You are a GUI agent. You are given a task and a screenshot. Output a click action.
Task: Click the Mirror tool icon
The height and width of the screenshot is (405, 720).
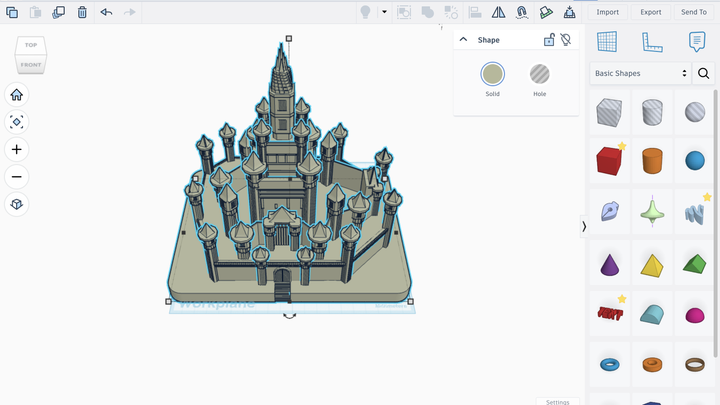coord(498,12)
